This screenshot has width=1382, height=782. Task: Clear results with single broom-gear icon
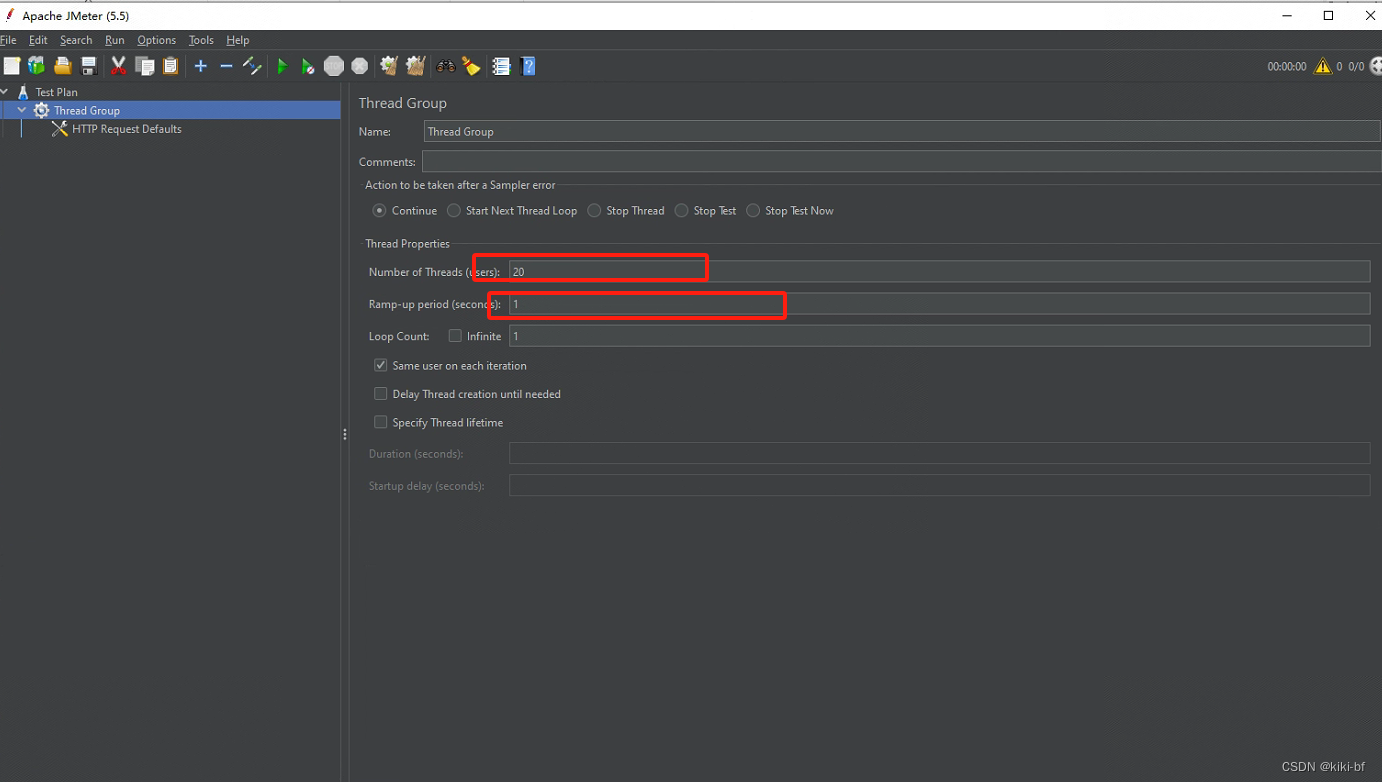click(389, 66)
